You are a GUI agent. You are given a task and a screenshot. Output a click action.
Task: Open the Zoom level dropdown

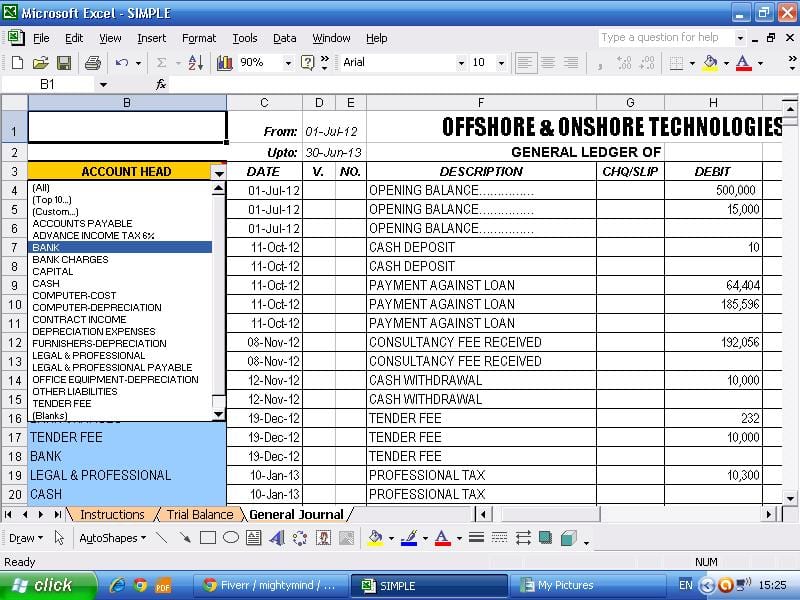coord(289,62)
